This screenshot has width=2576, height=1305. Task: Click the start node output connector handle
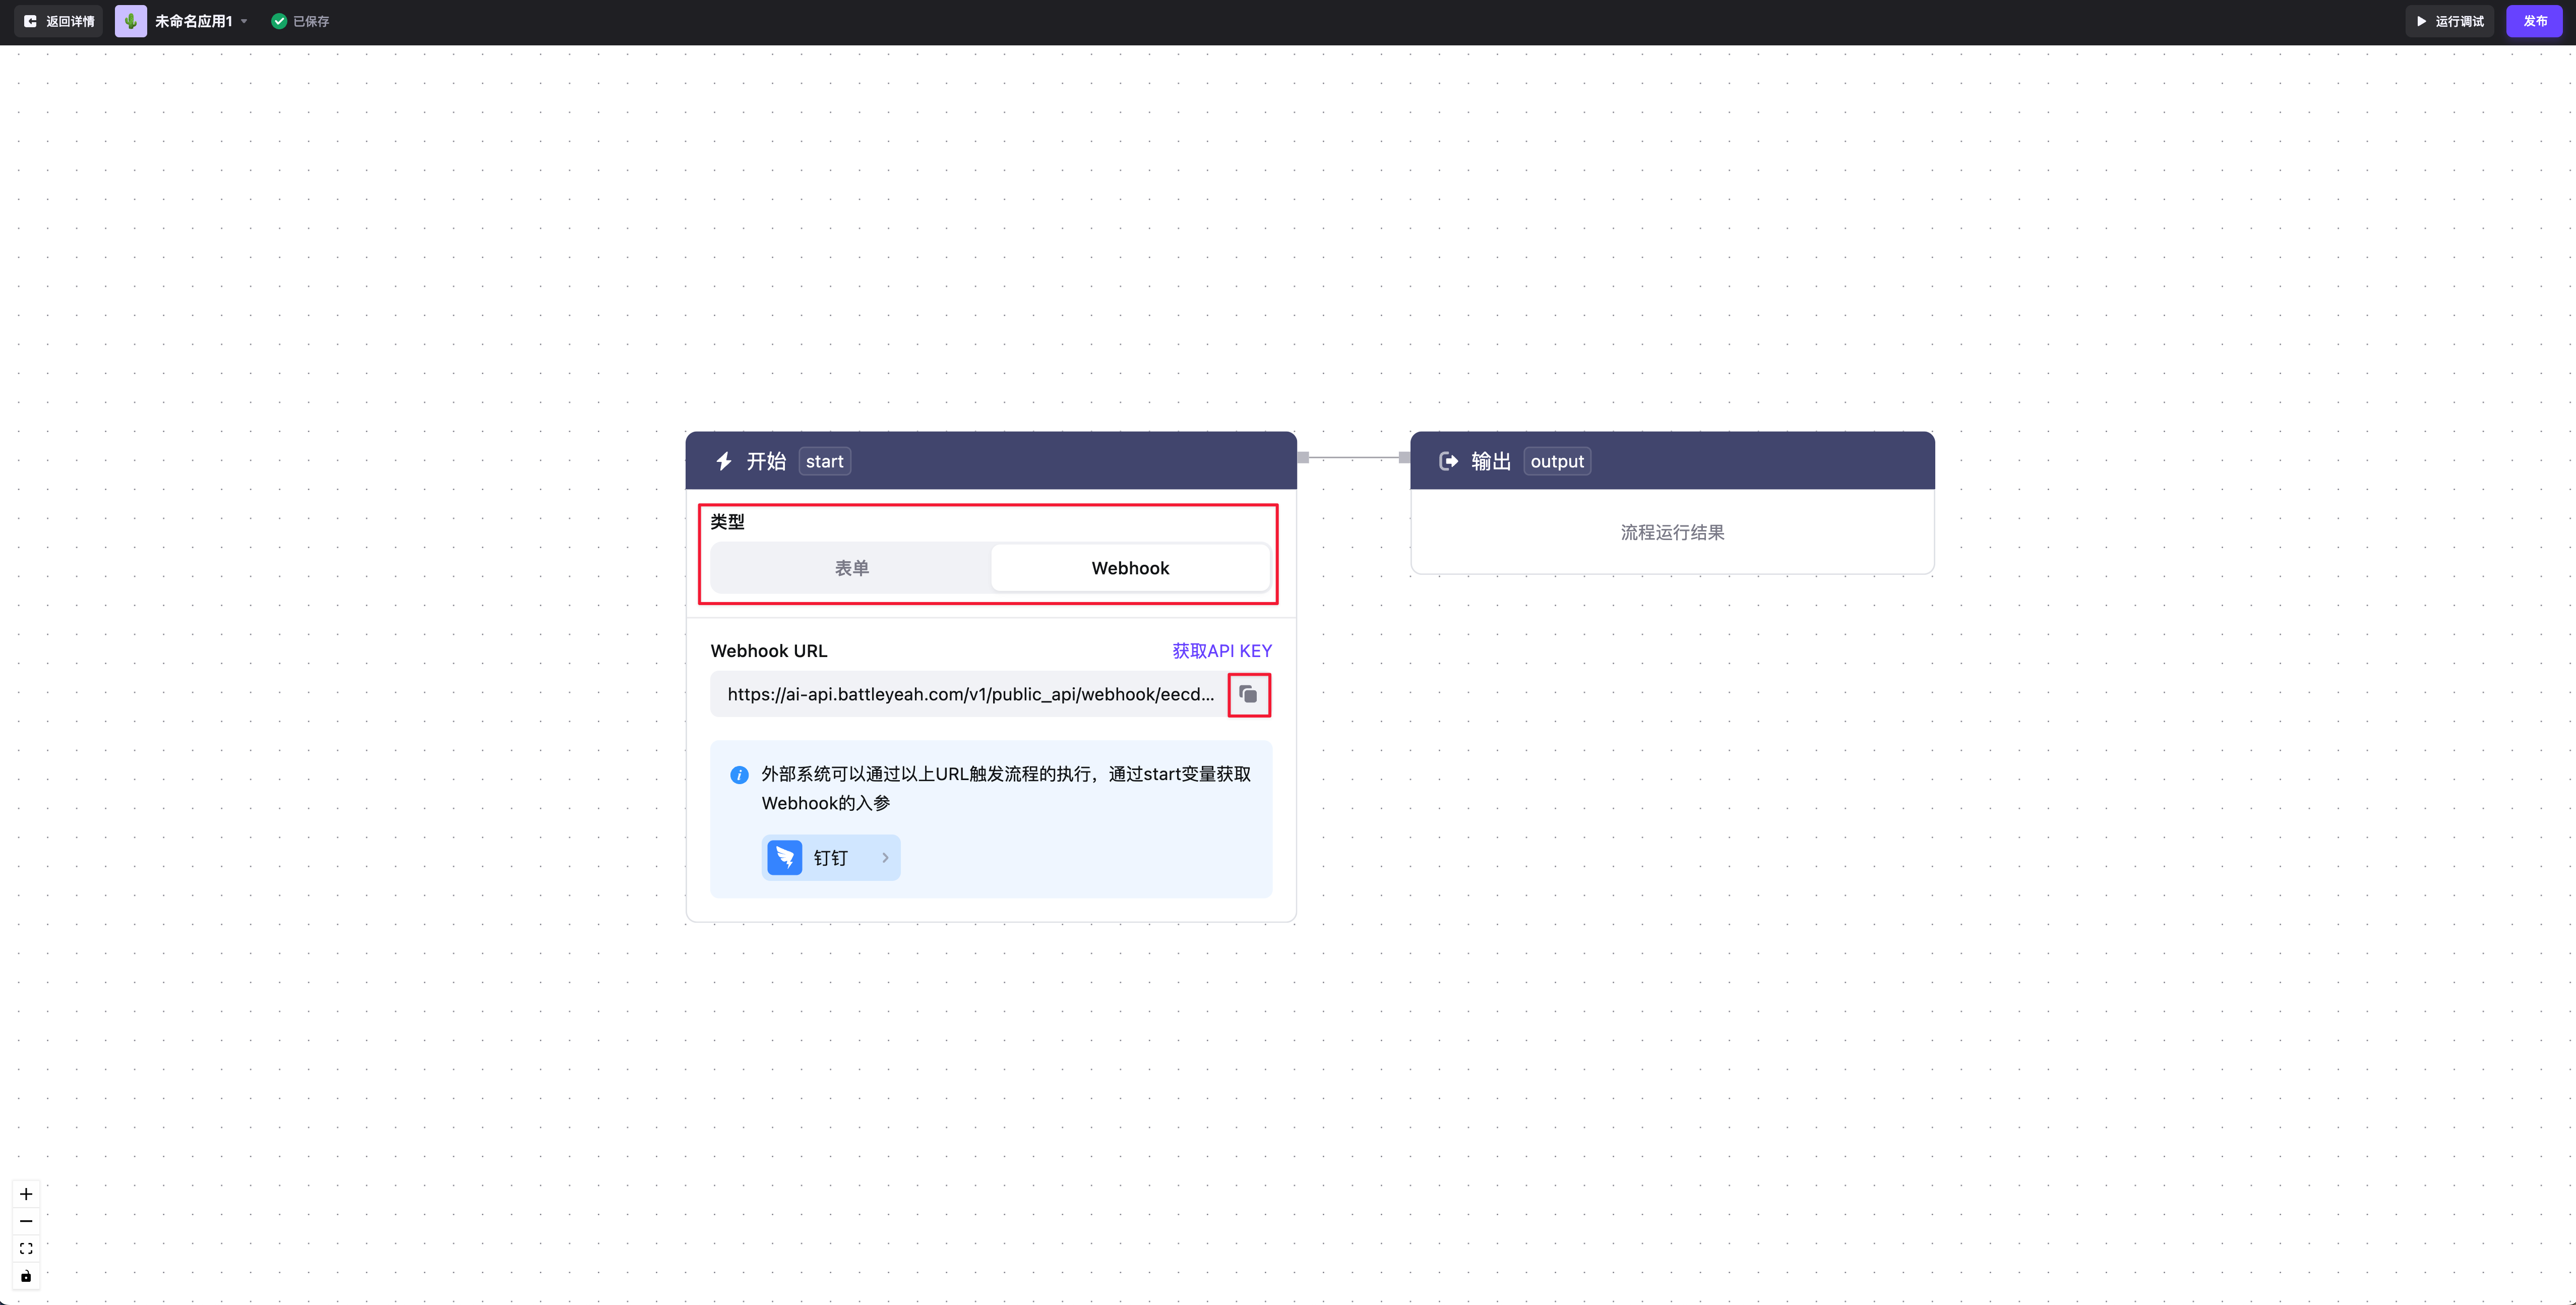point(1303,458)
